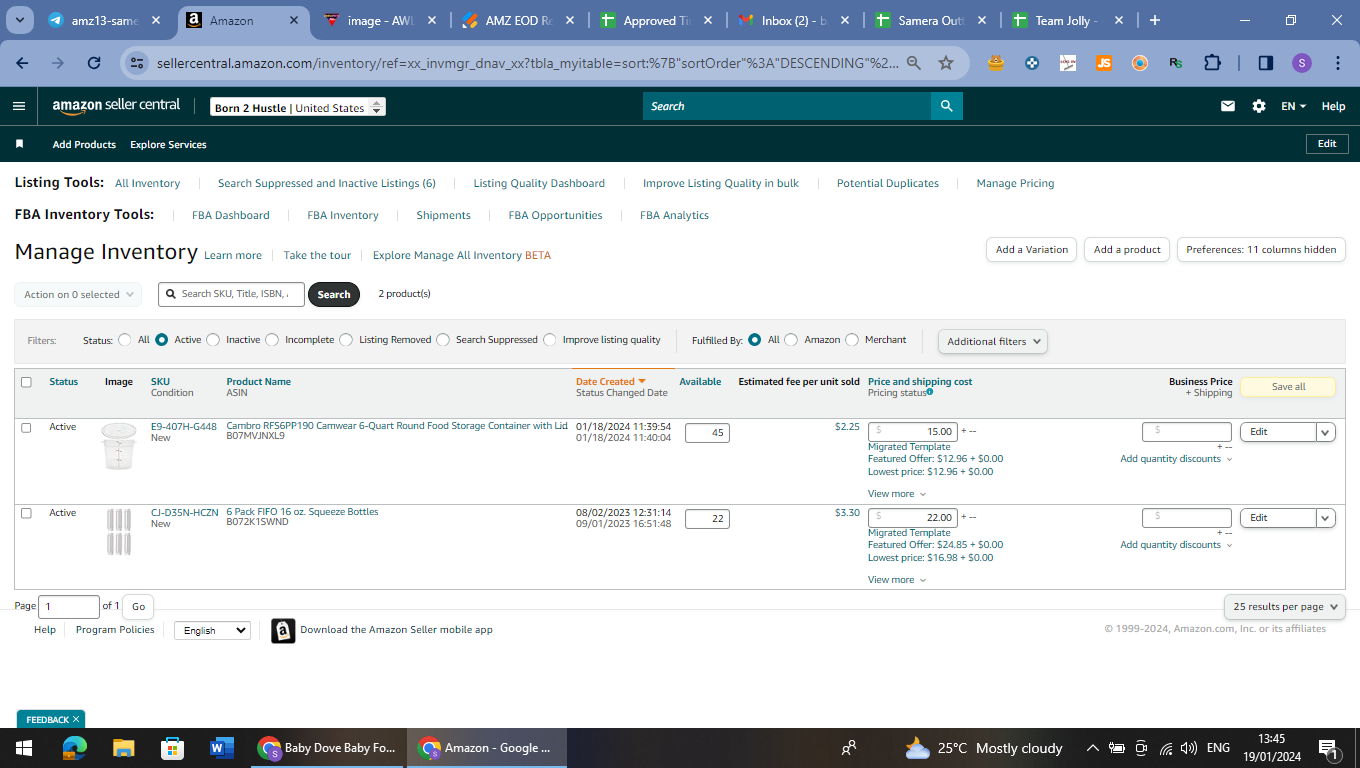Image resolution: width=1360 pixels, height=768 pixels.
Task: Open the messages mail icon
Action: tap(1228, 106)
